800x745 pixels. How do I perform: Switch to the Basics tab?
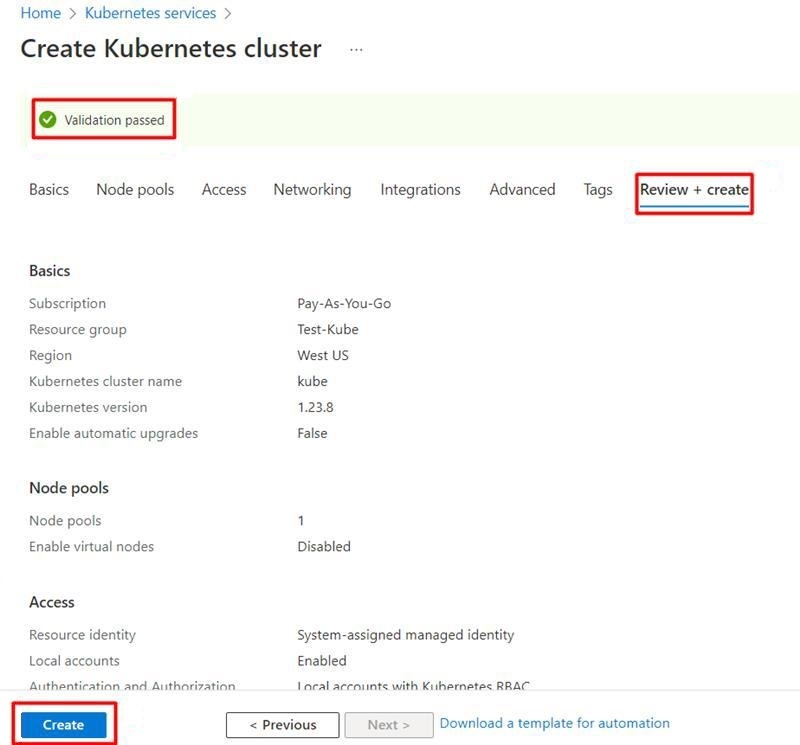coord(49,189)
